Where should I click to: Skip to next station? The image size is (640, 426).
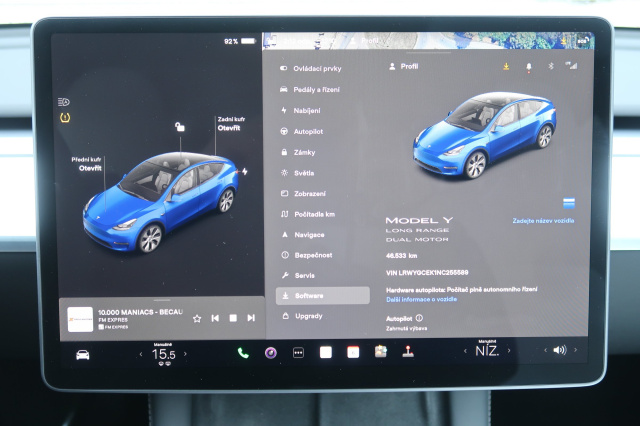pos(251,317)
